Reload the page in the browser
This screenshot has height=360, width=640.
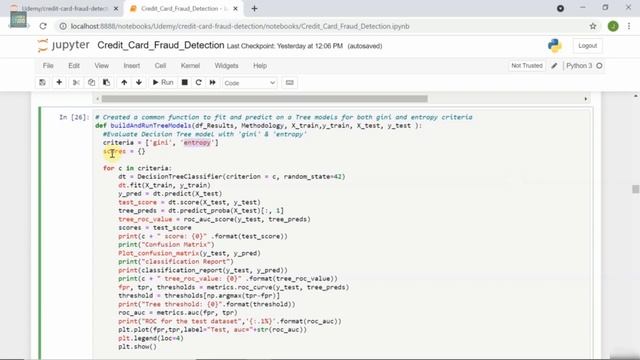click(43, 26)
